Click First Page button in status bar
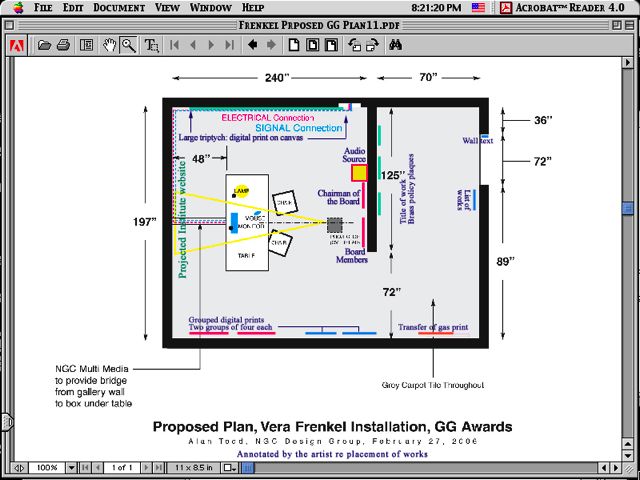640x480 pixels. (85, 468)
